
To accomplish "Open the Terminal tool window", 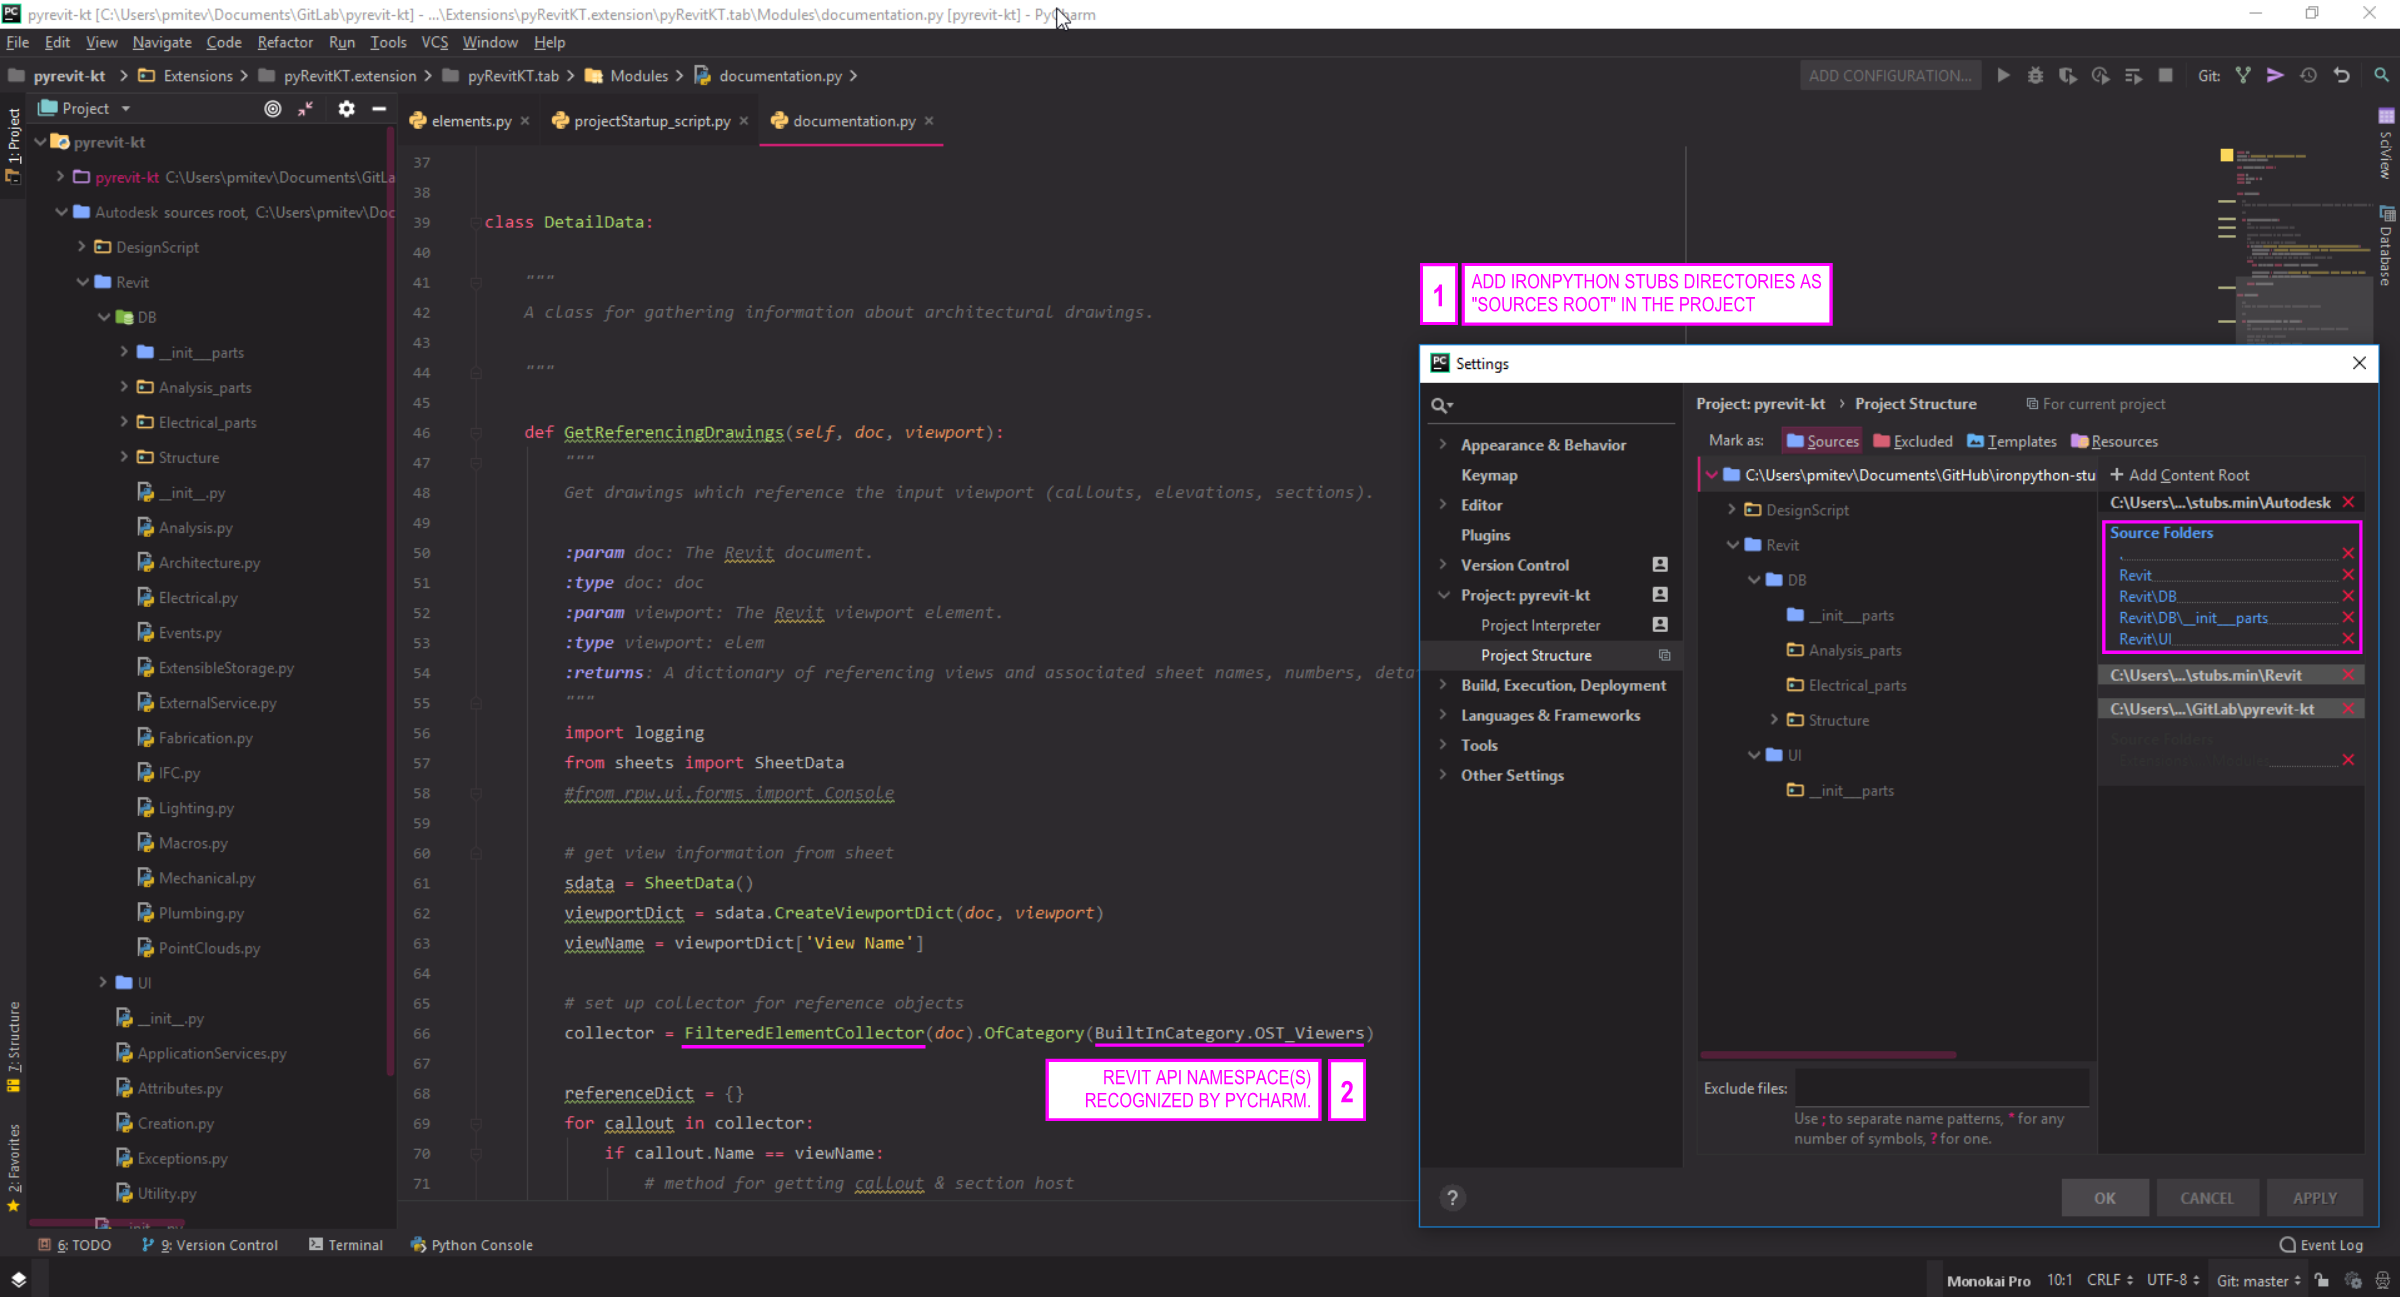I will pyautogui.click(x=346, y=1245).
